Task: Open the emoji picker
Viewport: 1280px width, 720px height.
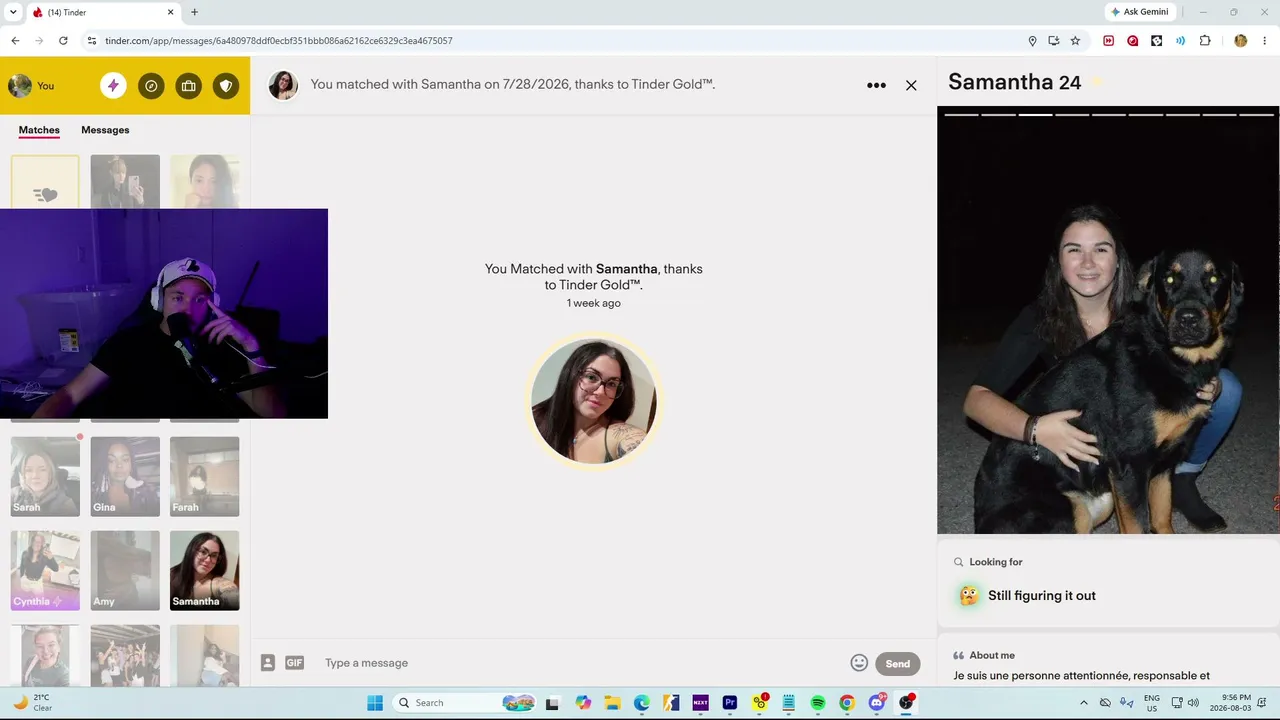Action: [859, 662]
